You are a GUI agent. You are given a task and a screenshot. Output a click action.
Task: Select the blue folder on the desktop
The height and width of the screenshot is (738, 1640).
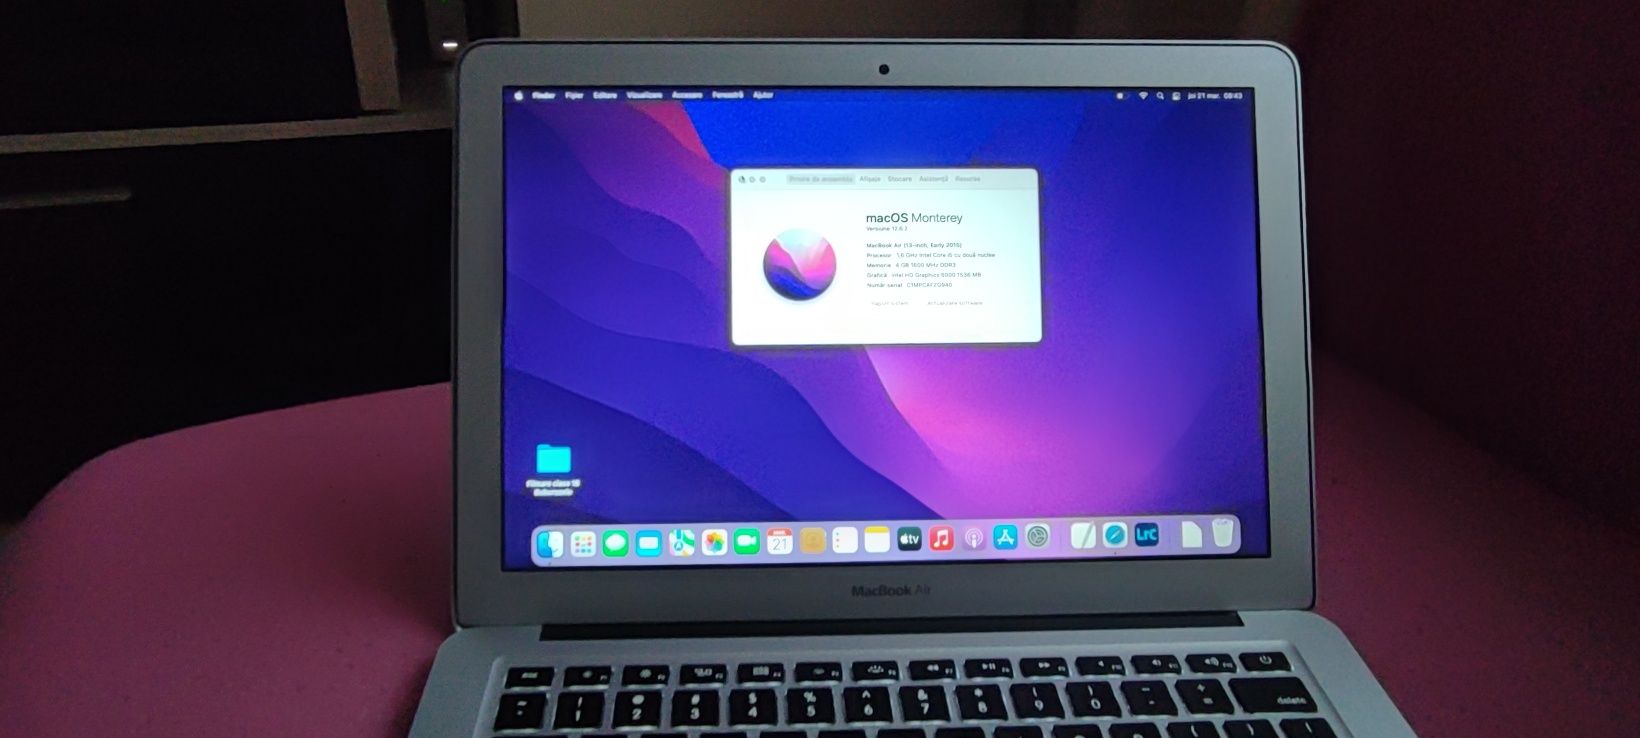[553, 459]
